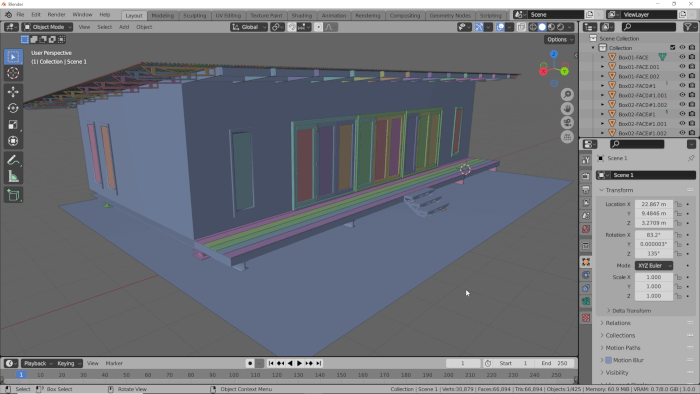Open the Add menu in viewport header
This screenshot has height=394, width=700.
tap(124, 27)
